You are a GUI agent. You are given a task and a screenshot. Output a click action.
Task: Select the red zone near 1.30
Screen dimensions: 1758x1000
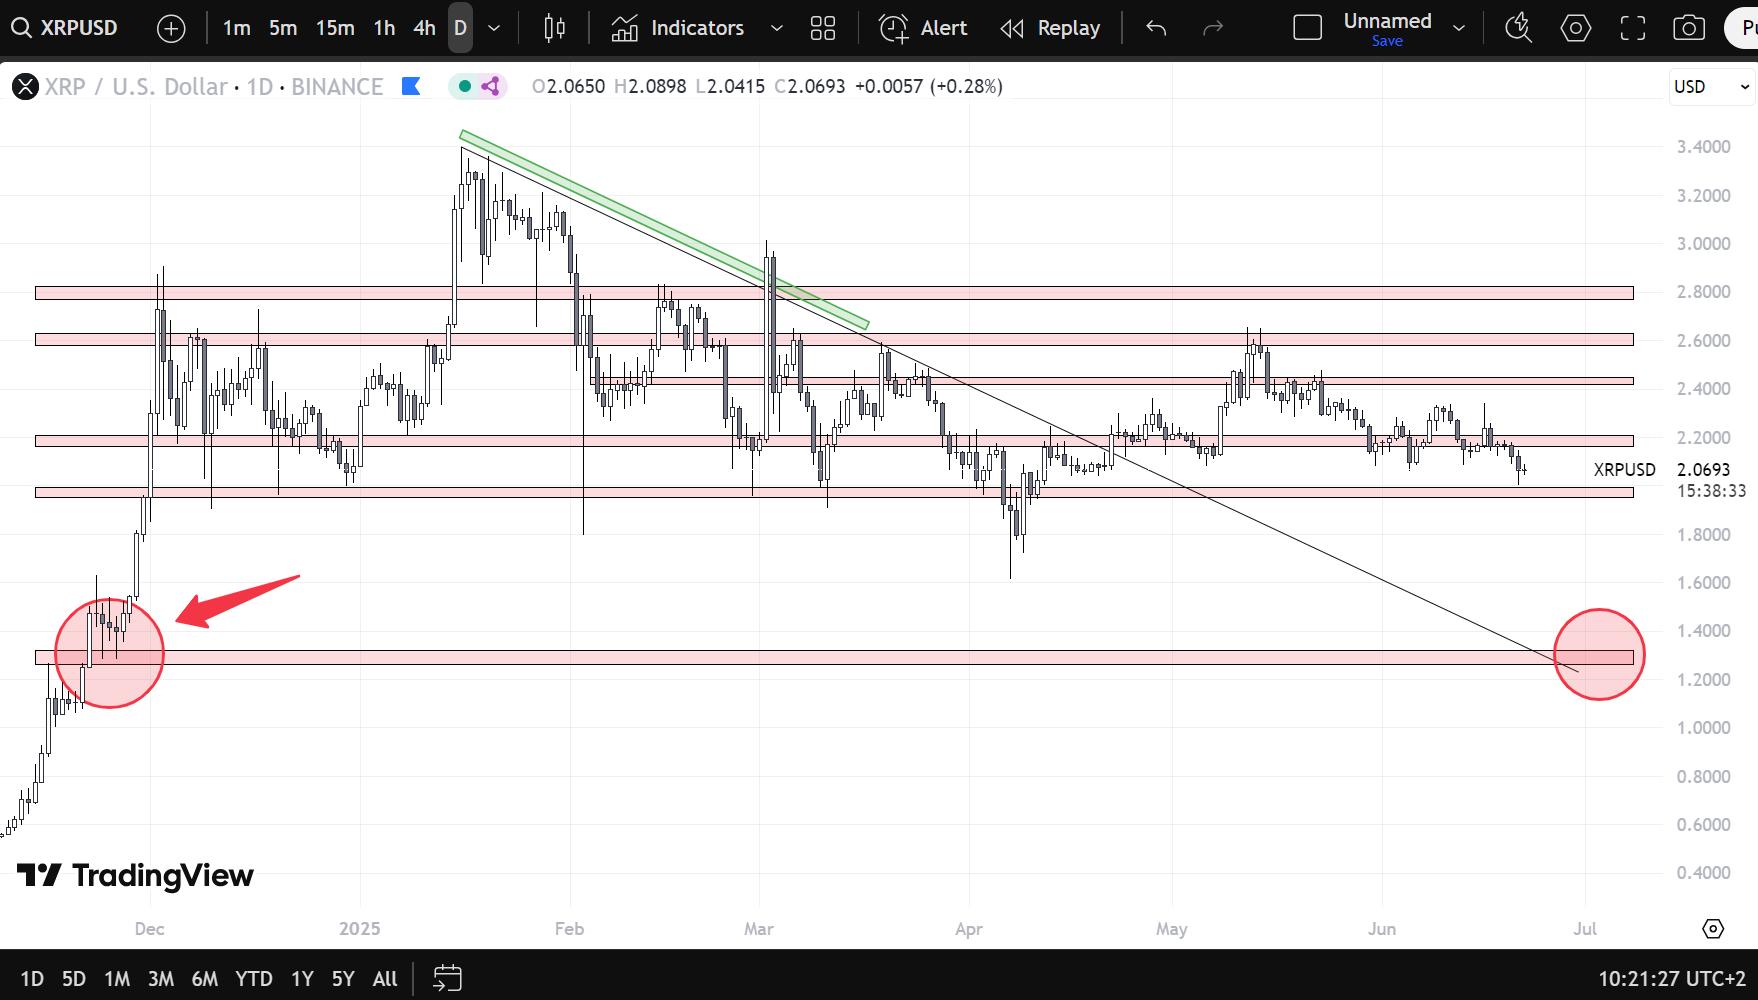point(834,657)
